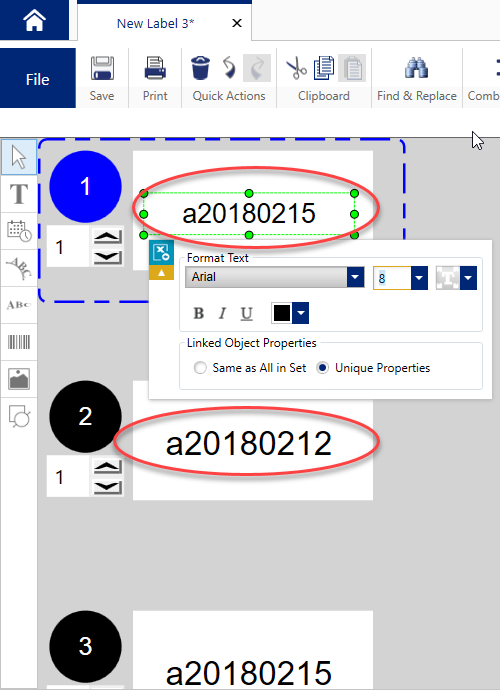Expand the Arial font dropdown
Viewport: 500px width, 698px height.
pos(355,277)
